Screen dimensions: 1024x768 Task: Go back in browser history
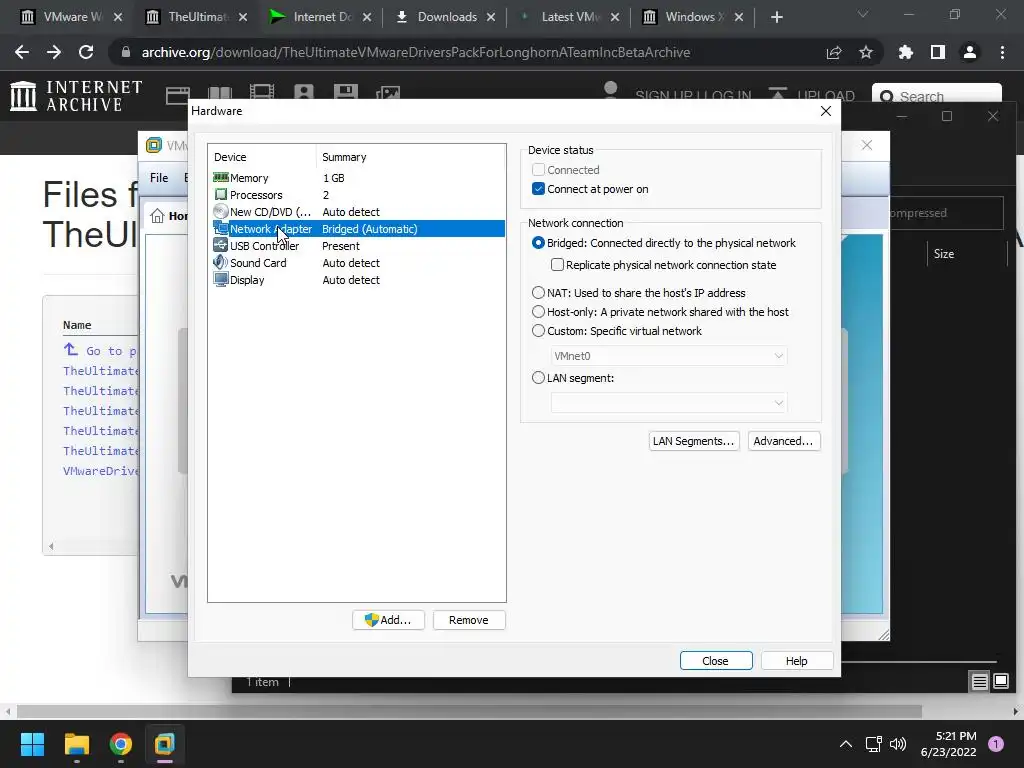[x=22, y=52]
